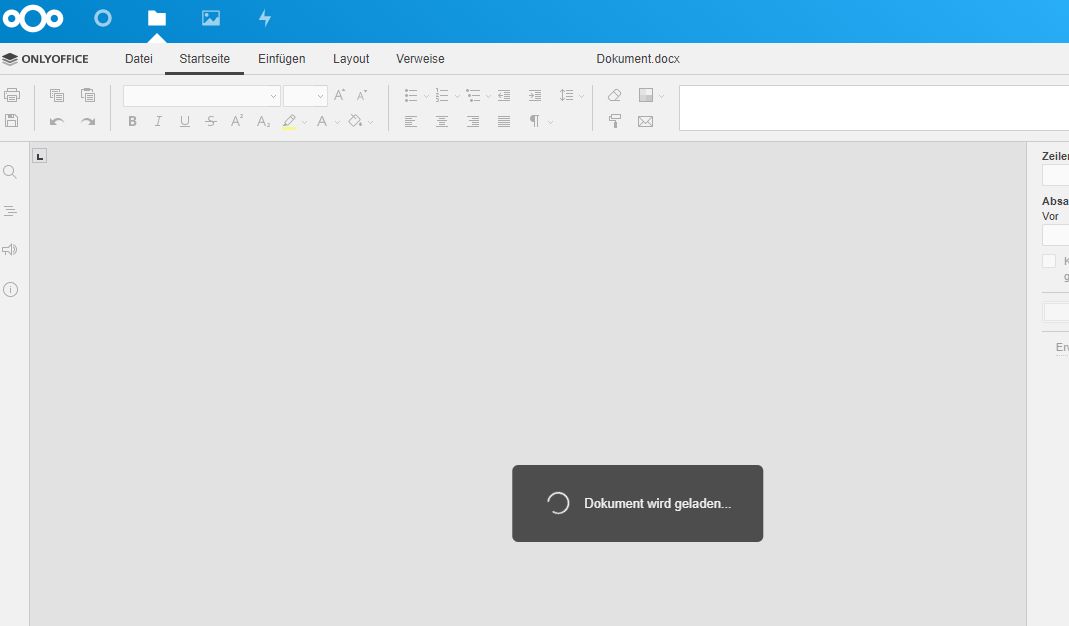Viewport: 1069px width, 626px height.
Task: Open the Datei menu tab
Action: tap(139, 59)
